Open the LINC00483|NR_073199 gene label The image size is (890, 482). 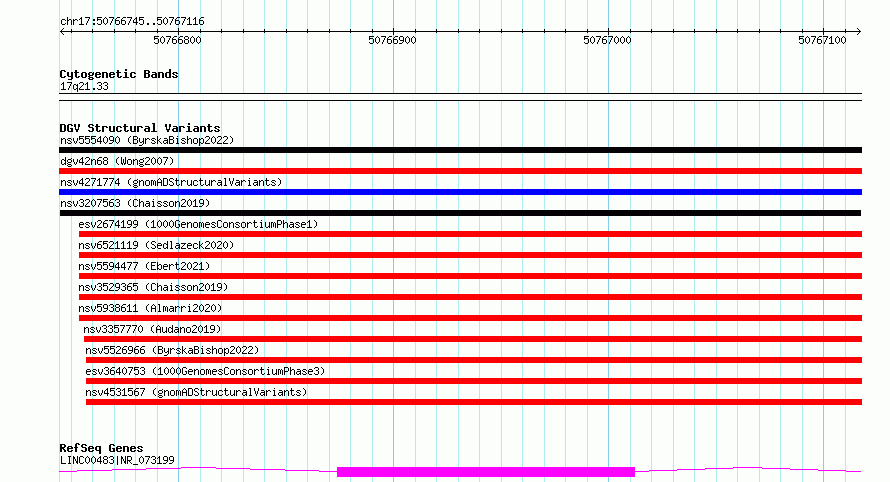click(x=117, y=460)
